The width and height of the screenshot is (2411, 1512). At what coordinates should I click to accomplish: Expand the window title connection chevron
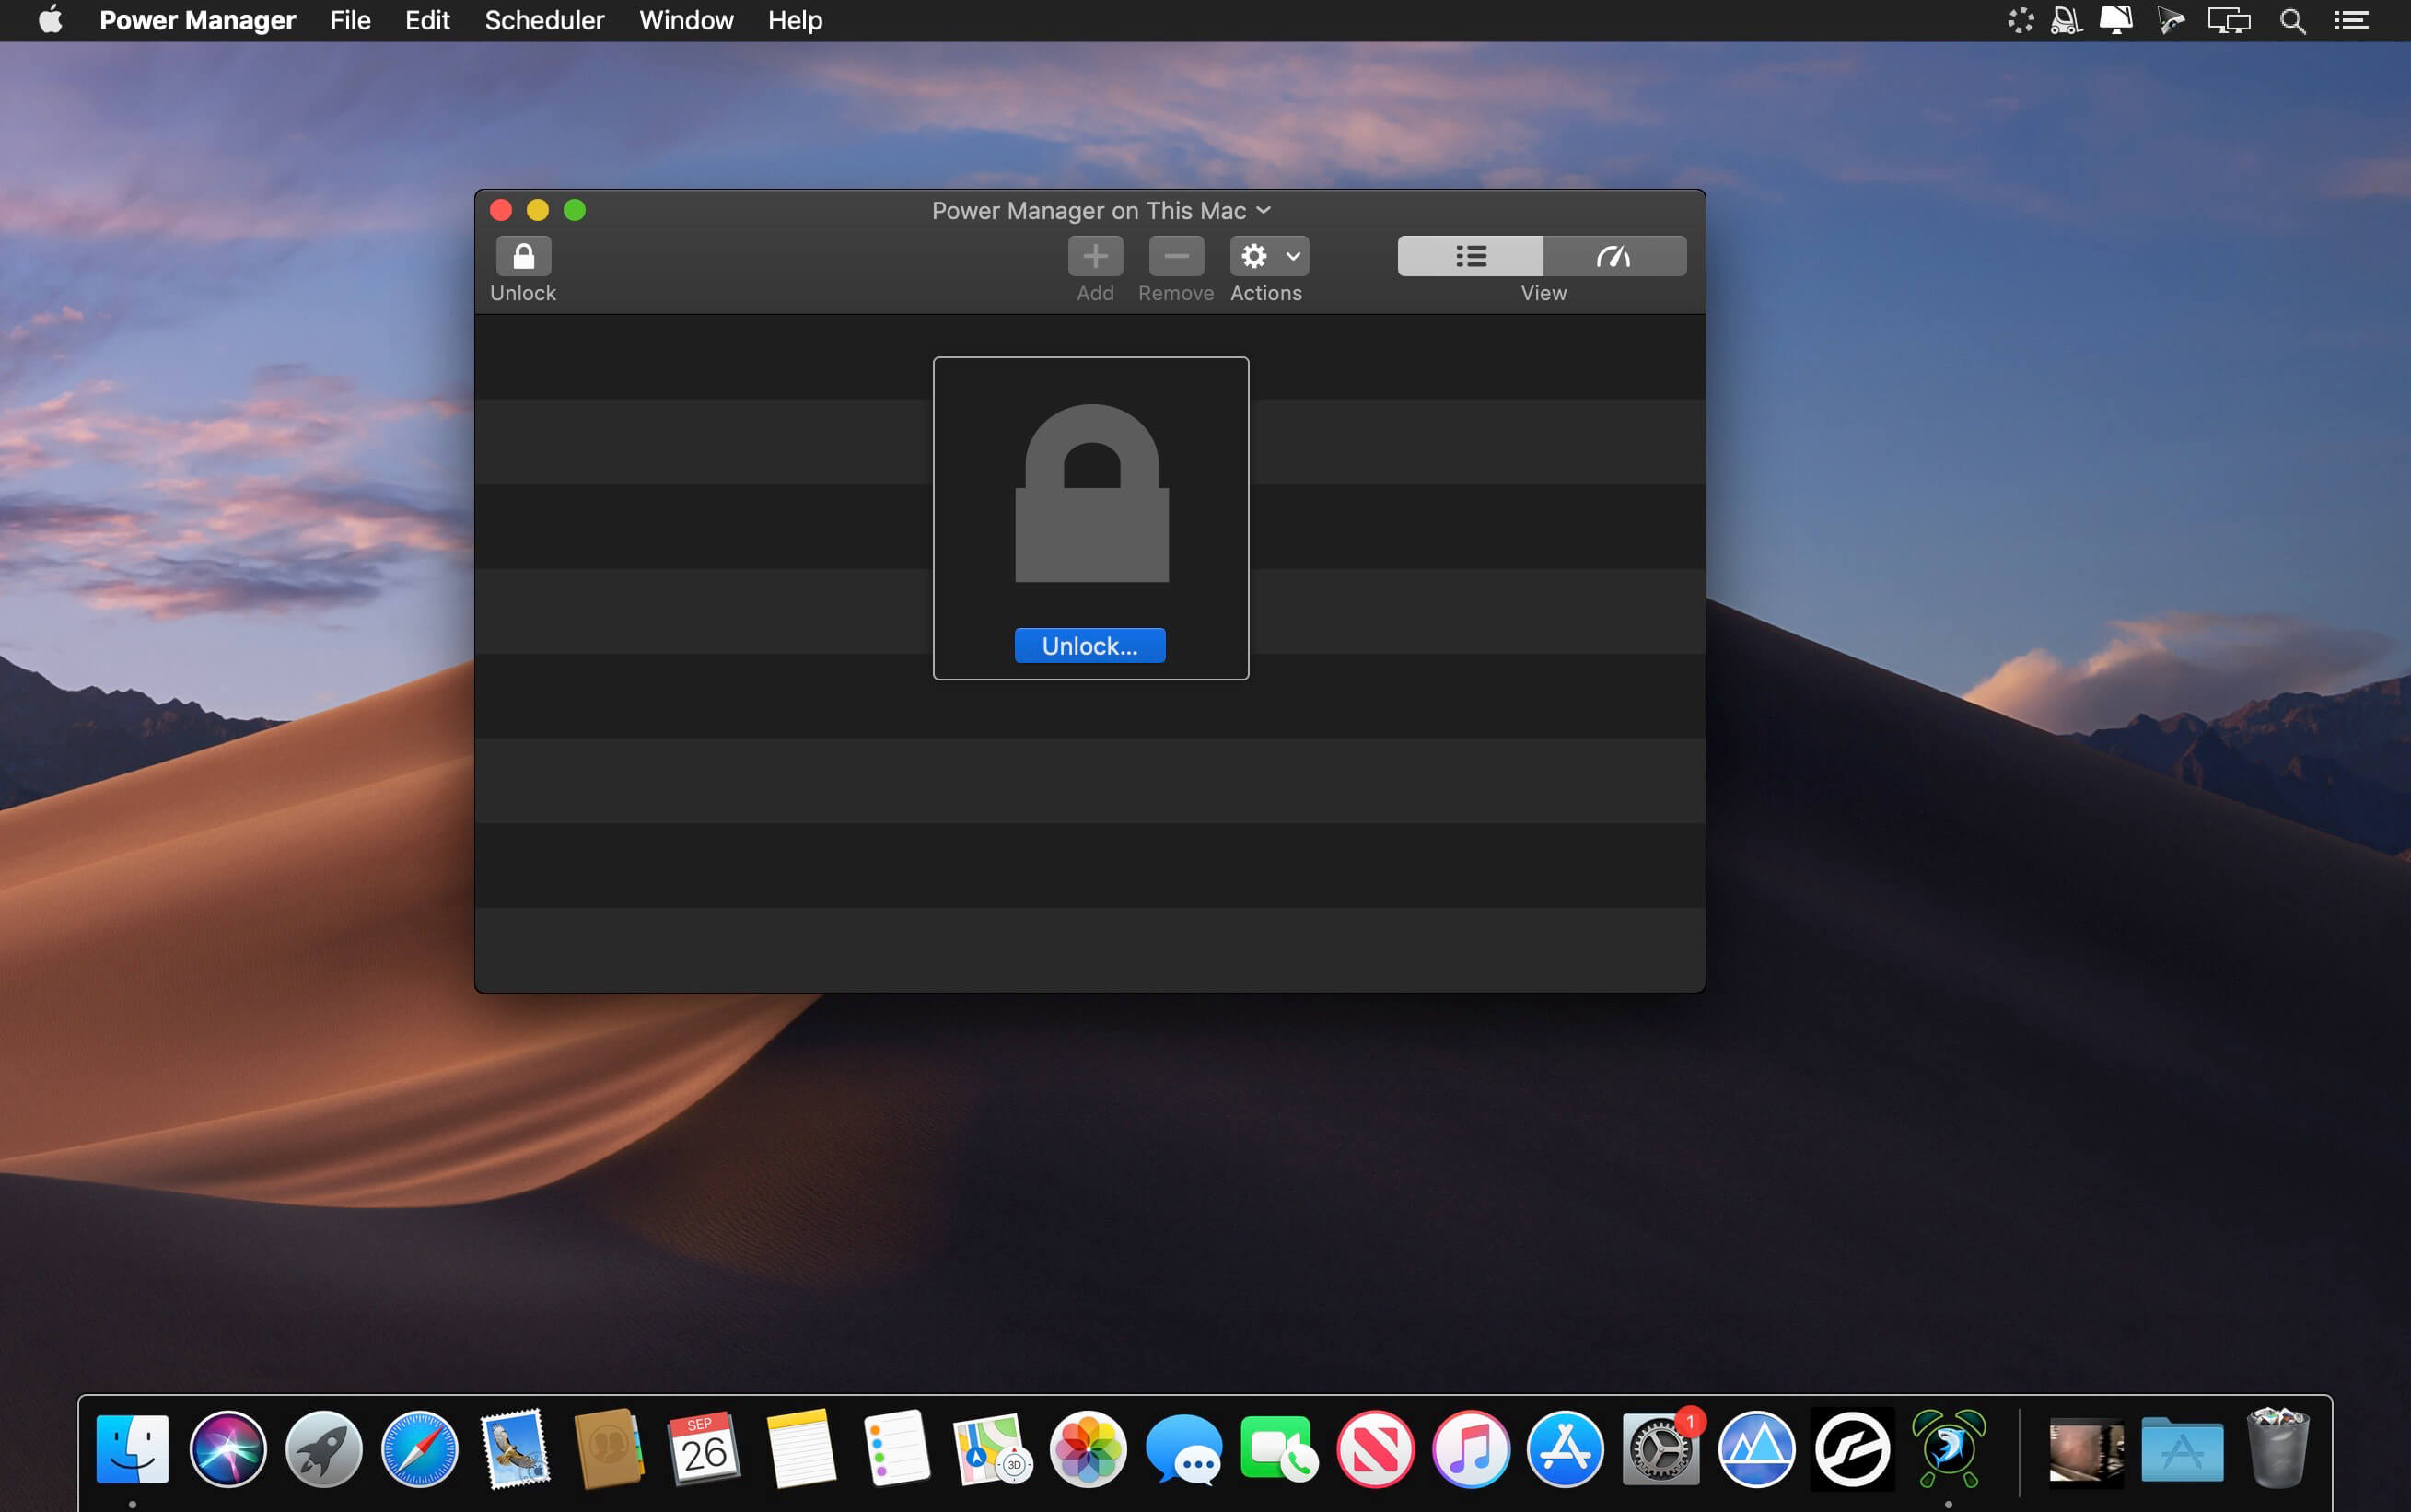[1264, 210]
